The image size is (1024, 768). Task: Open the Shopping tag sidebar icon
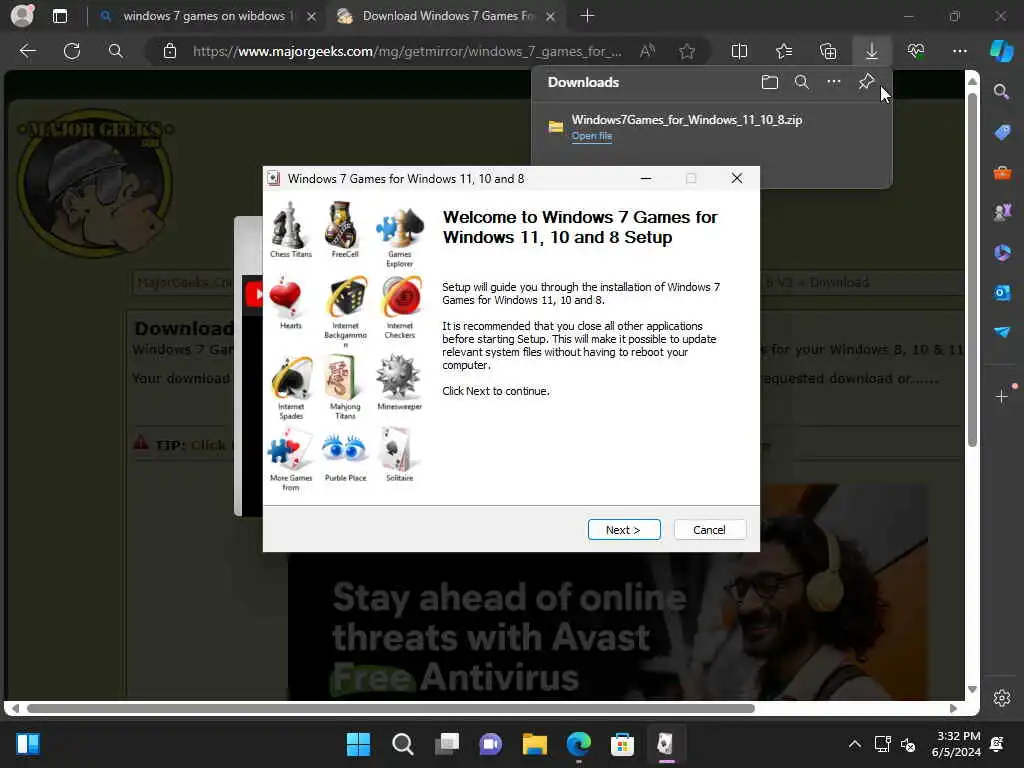click(1002, 132)
